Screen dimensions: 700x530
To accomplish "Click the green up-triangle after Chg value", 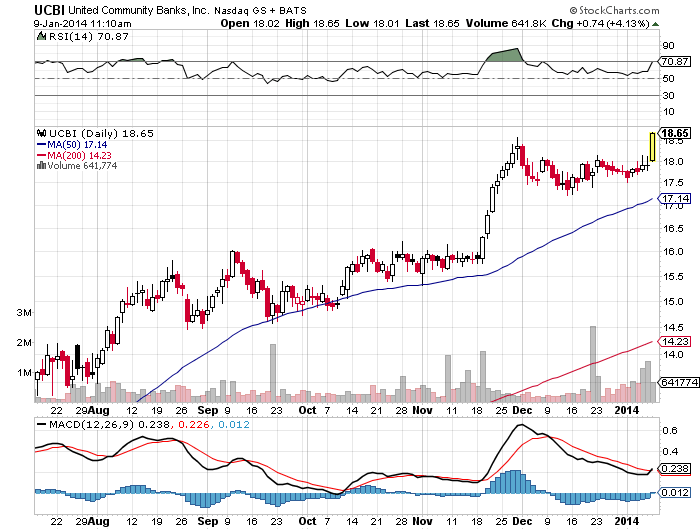I will (655, 24).
